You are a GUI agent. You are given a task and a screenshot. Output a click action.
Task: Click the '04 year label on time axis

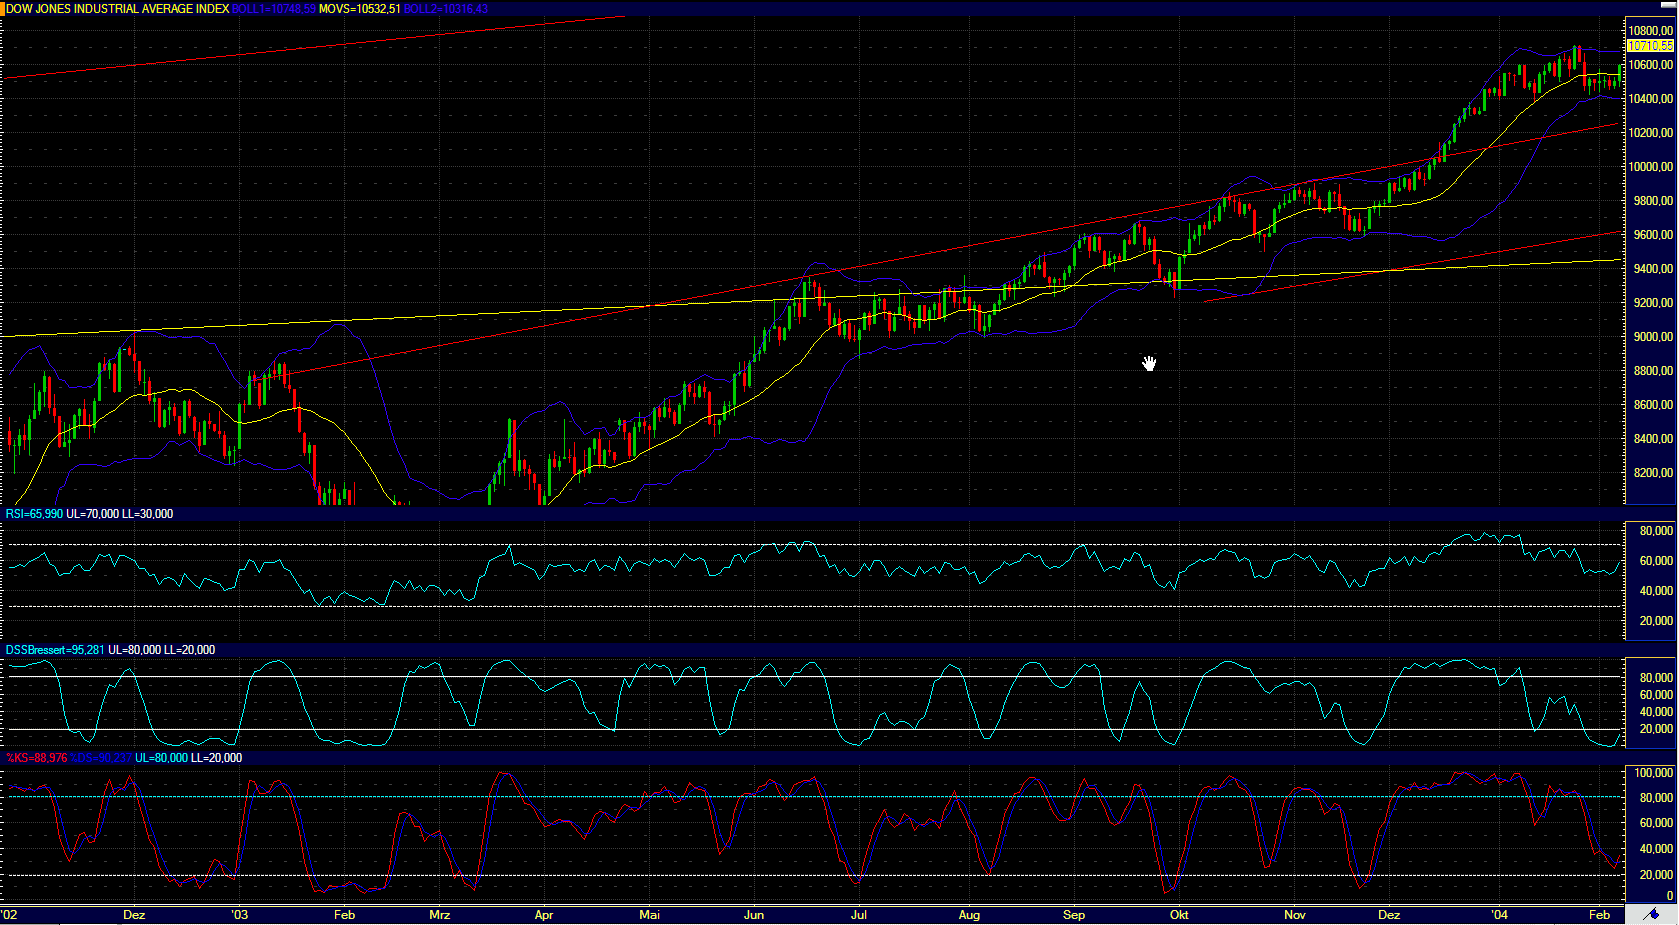(x=1499, y=915)
